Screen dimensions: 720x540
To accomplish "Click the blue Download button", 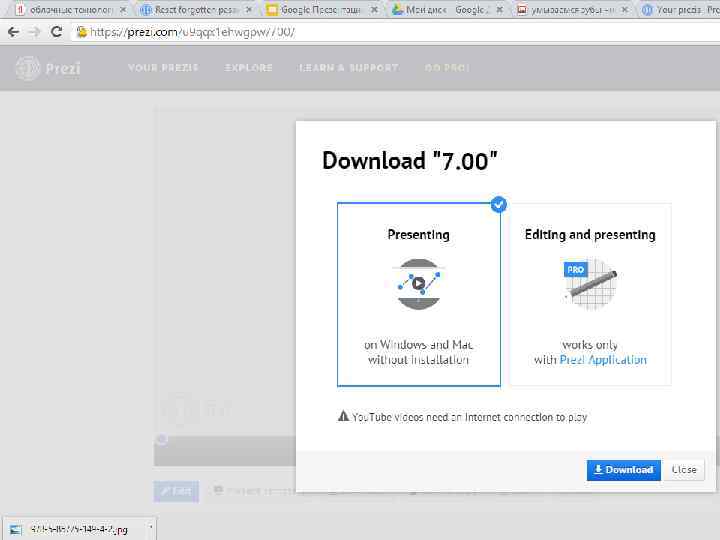I will pos(624,470).
